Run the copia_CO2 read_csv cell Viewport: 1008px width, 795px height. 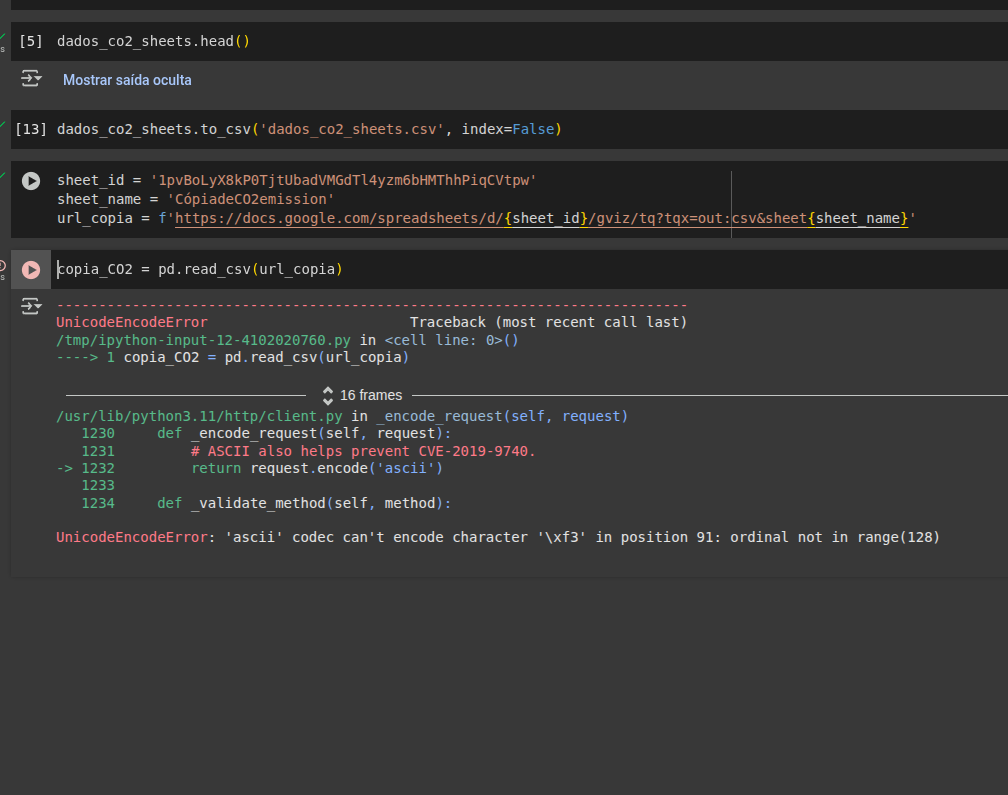point(31,269)
